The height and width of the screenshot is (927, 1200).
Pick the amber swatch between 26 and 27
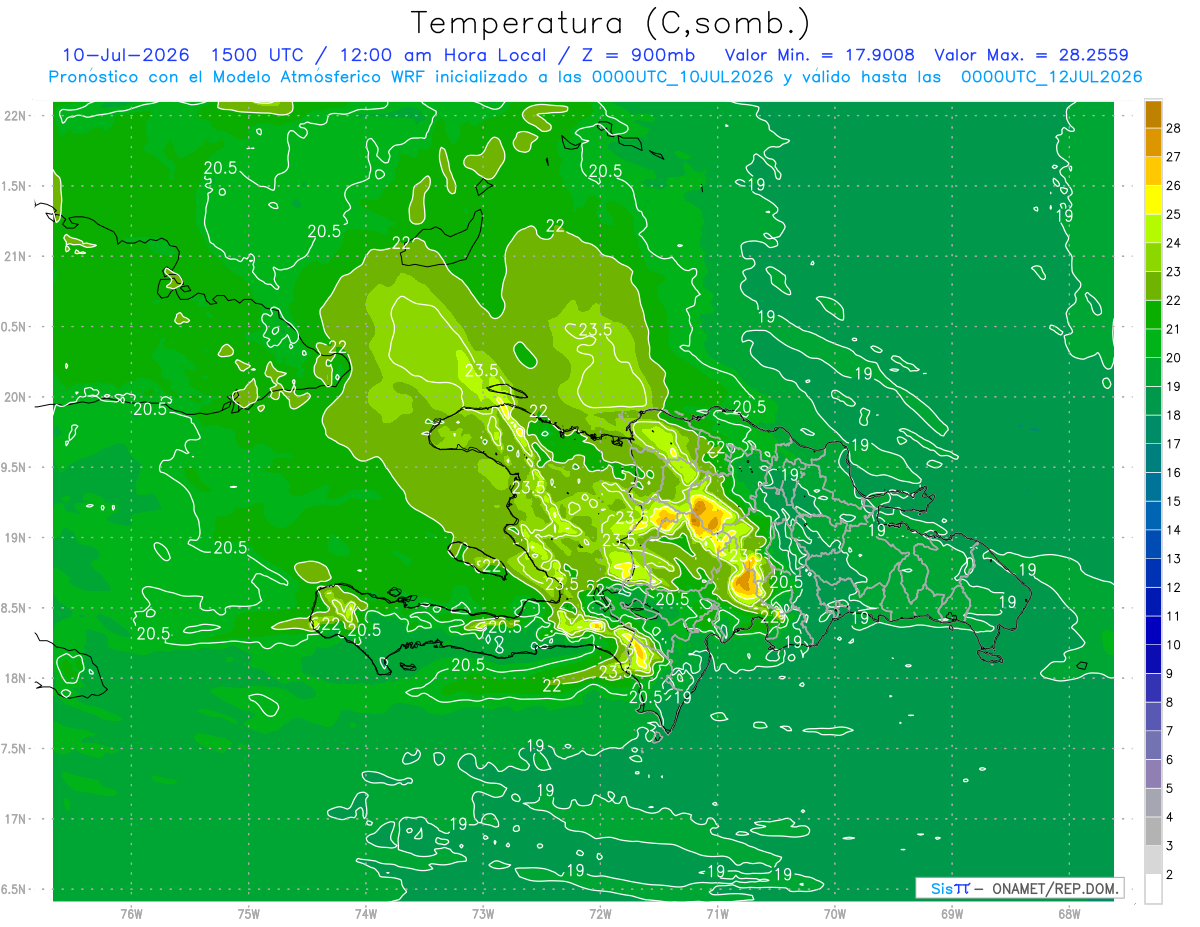pos(1153,171)
